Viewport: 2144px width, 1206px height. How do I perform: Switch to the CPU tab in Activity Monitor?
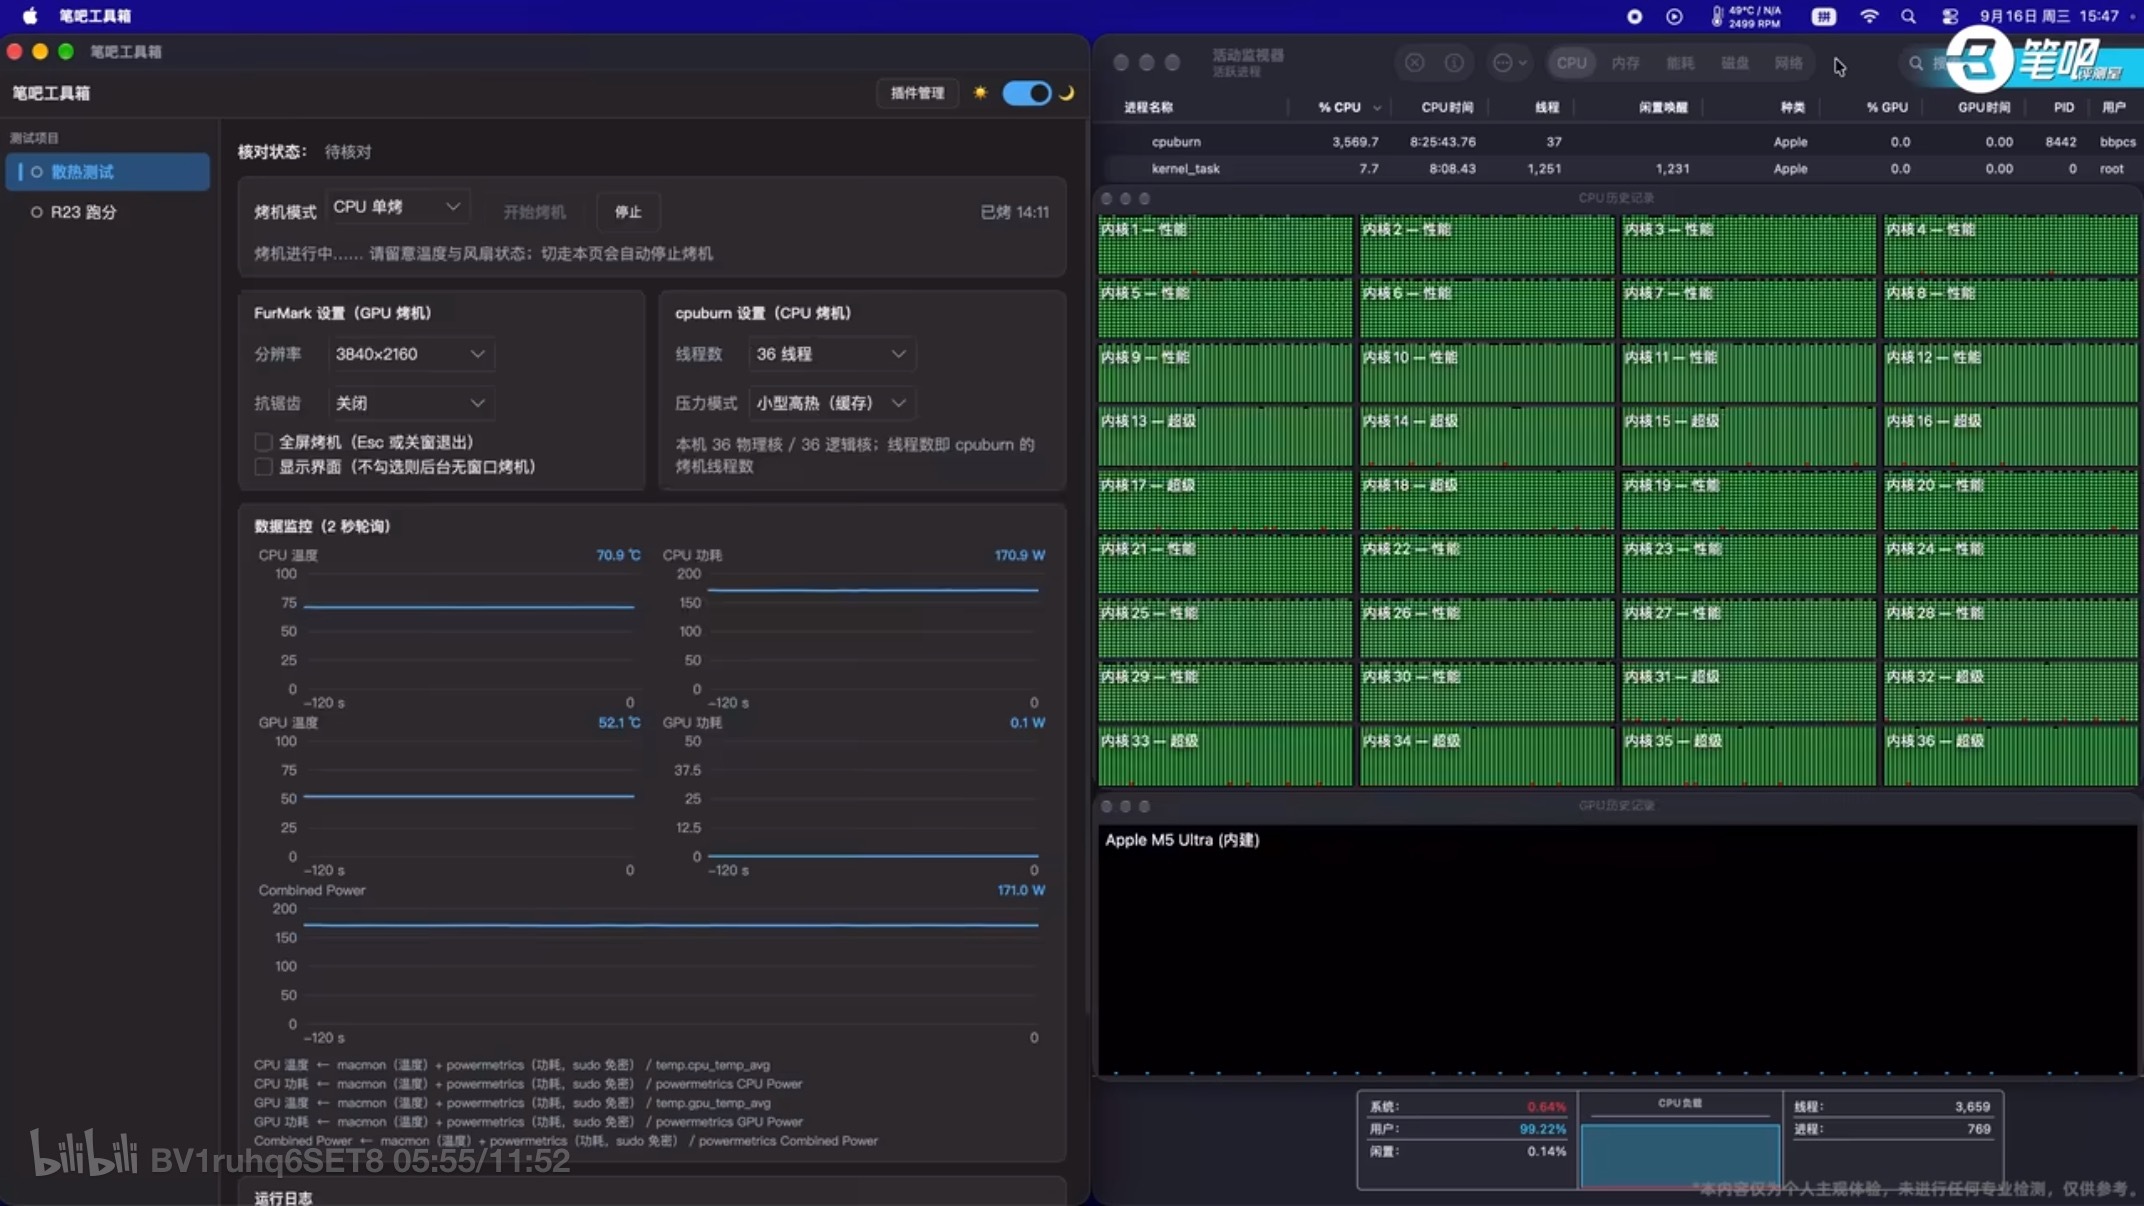pyautogui.click(x=1571, y=63)
